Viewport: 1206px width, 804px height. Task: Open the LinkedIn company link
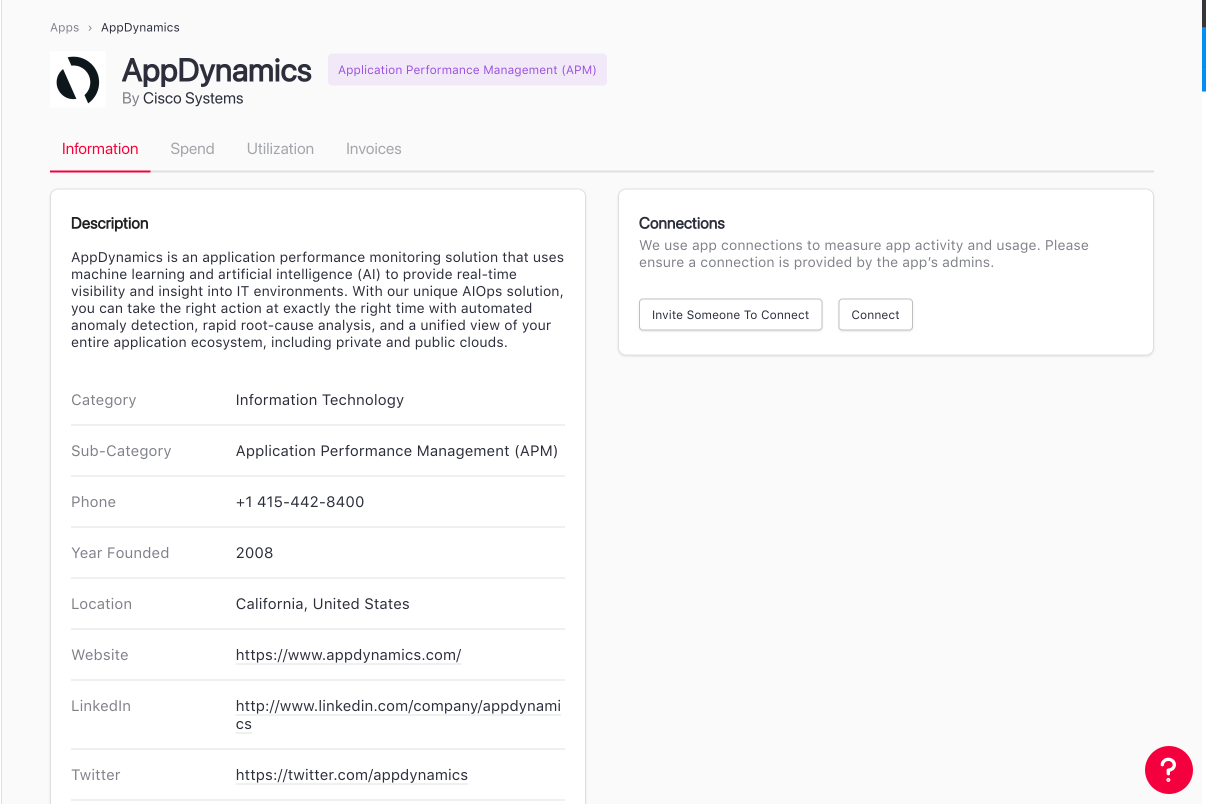coord(398,715)
